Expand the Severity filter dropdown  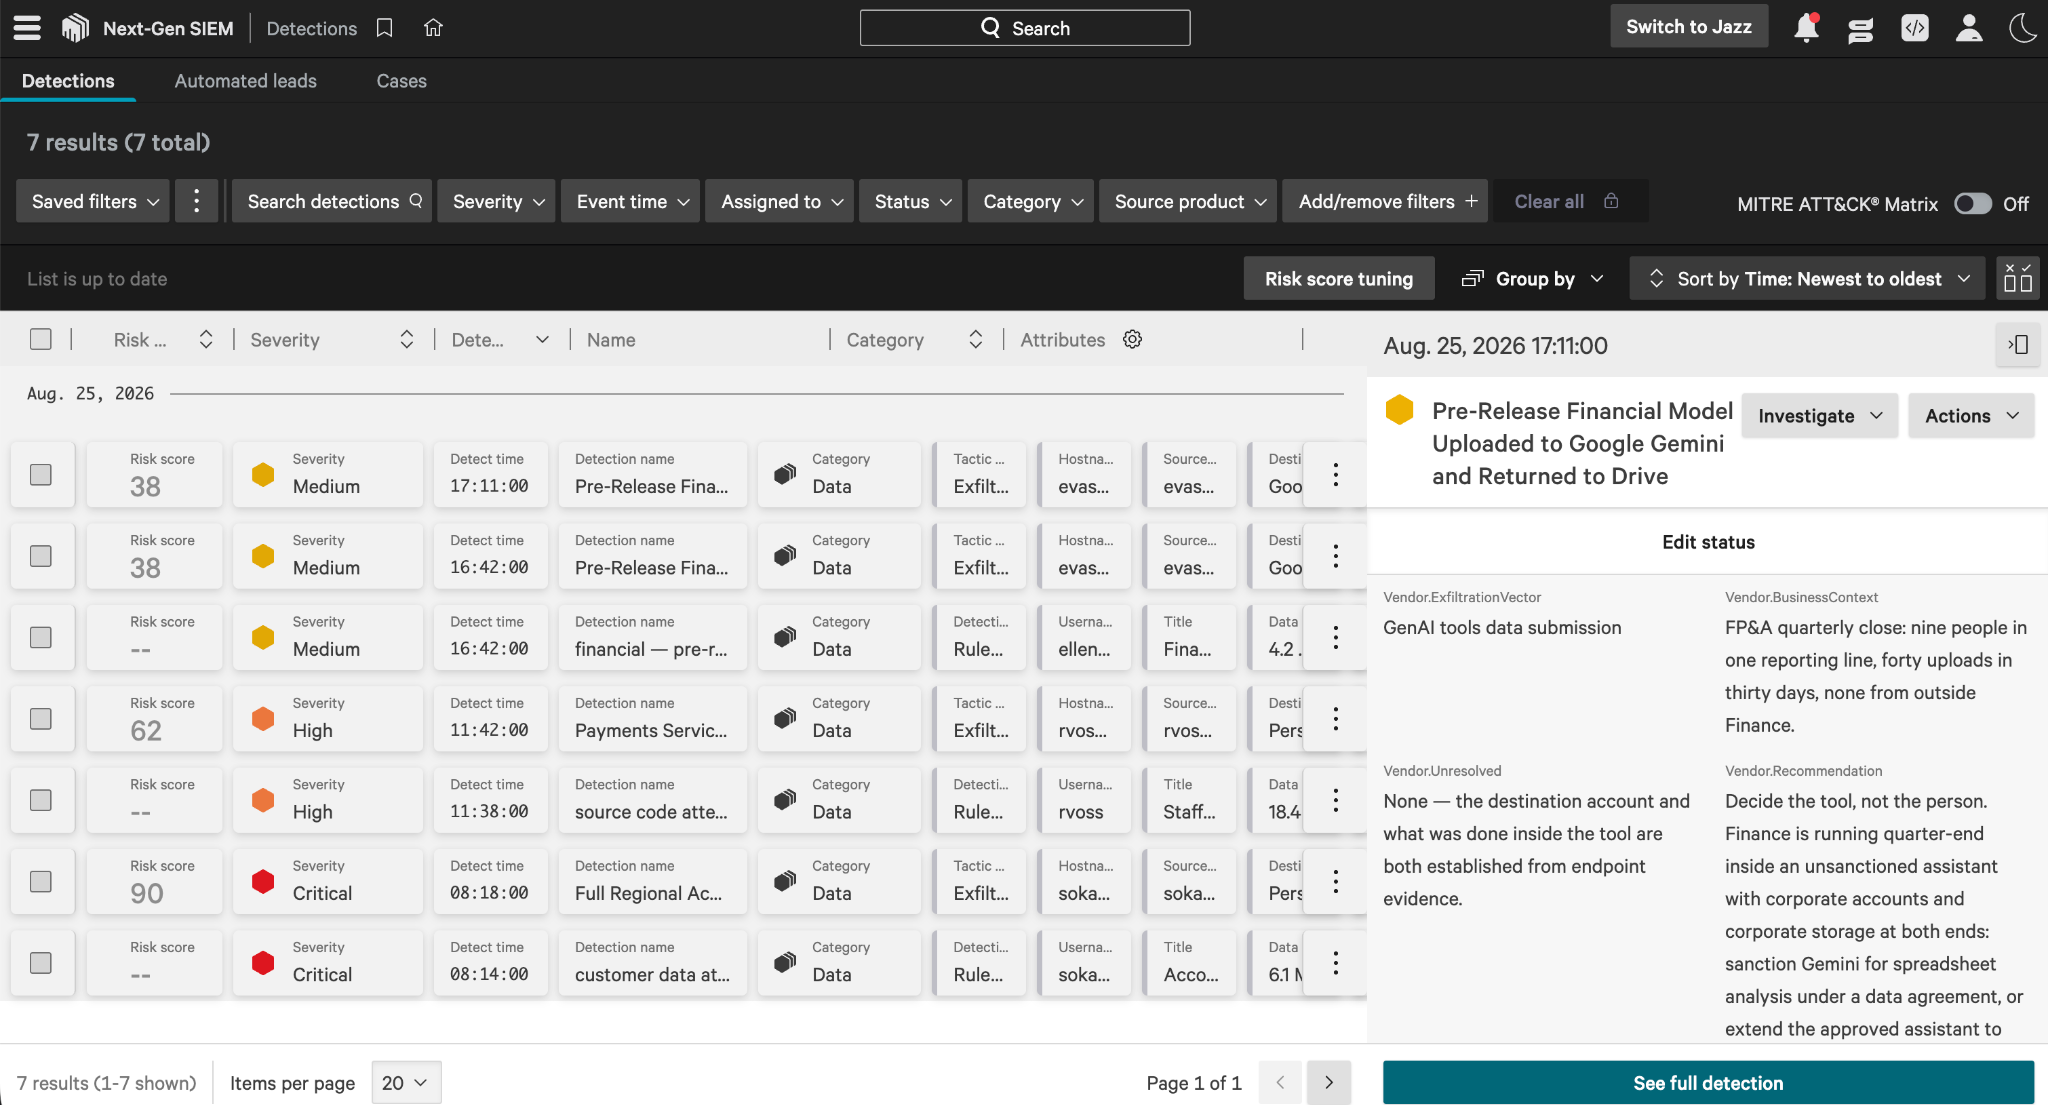coord(497,201)
